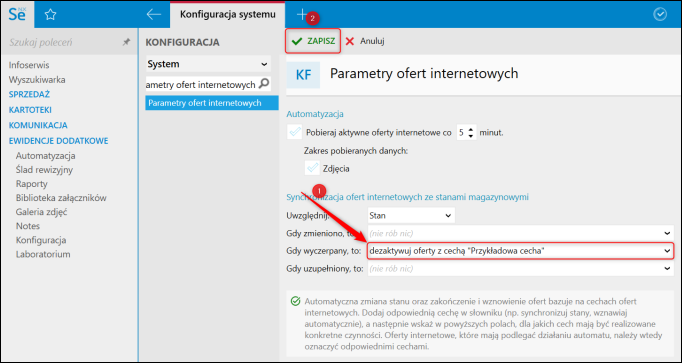
Task: Open the Gdy wyczerpany dropdown
Action: pyautogui.click(x=520, y=251)
